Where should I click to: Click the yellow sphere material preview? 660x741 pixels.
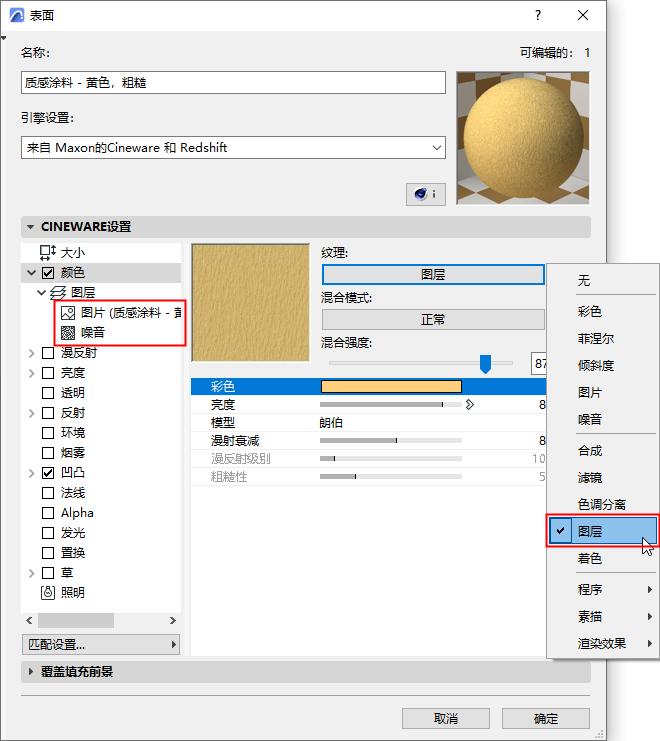(523, 138)
